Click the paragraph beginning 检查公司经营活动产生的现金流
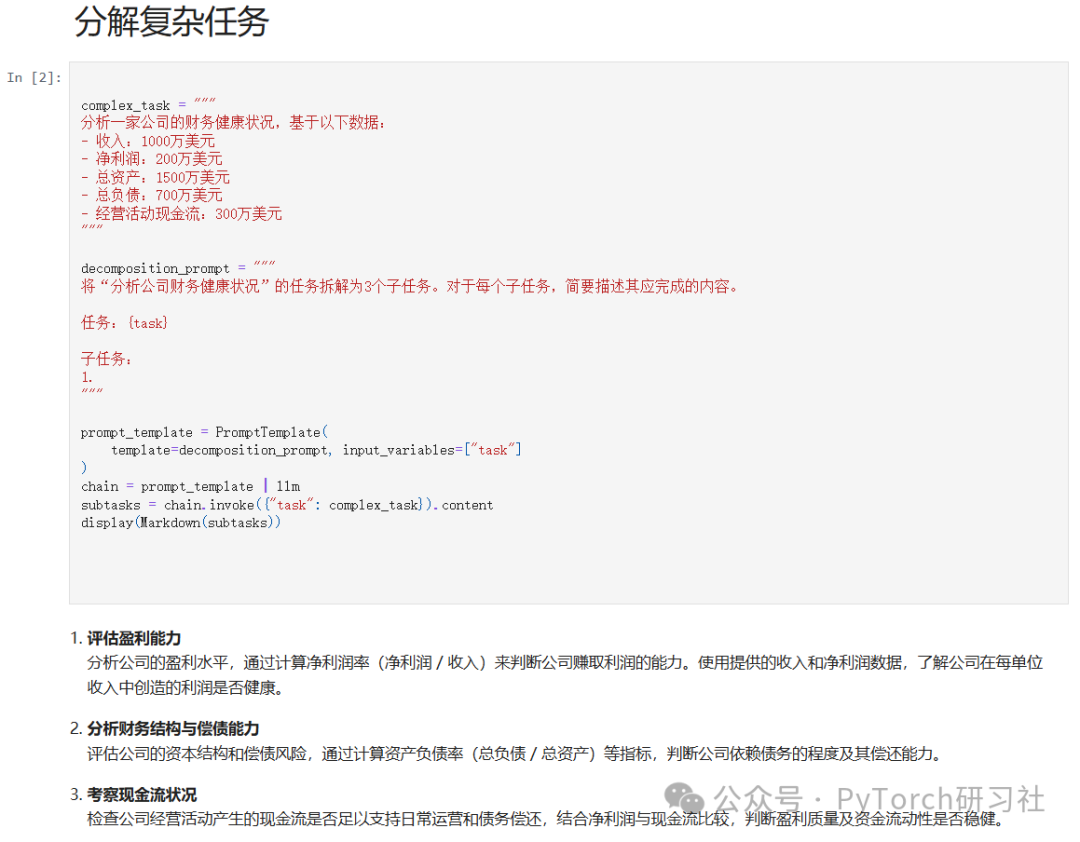Image resolution: width=1080 pixels, height=842 pixels. [x=545, y=819]
